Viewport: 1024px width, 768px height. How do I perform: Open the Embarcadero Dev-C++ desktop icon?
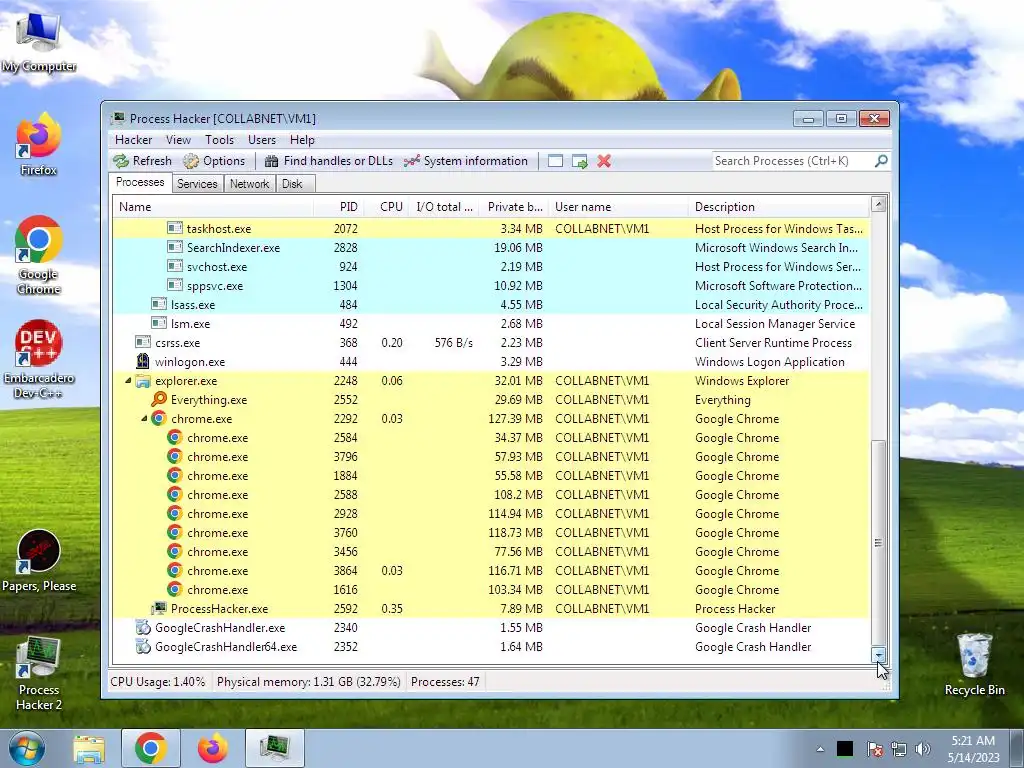click(39, 359)
